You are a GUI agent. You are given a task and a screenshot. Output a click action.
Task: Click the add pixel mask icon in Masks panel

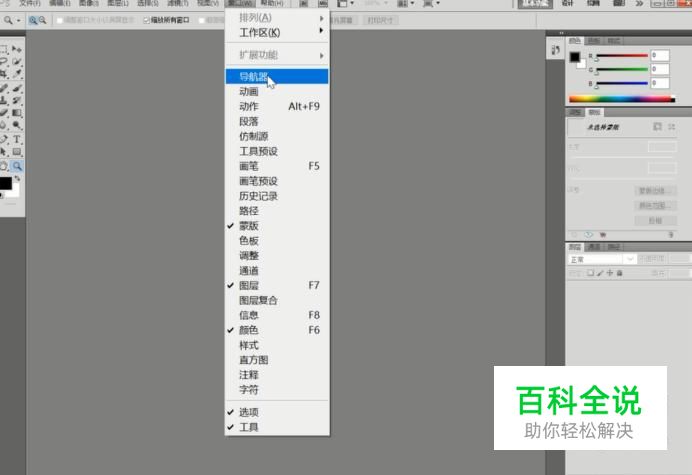click(x=657, y=127)
